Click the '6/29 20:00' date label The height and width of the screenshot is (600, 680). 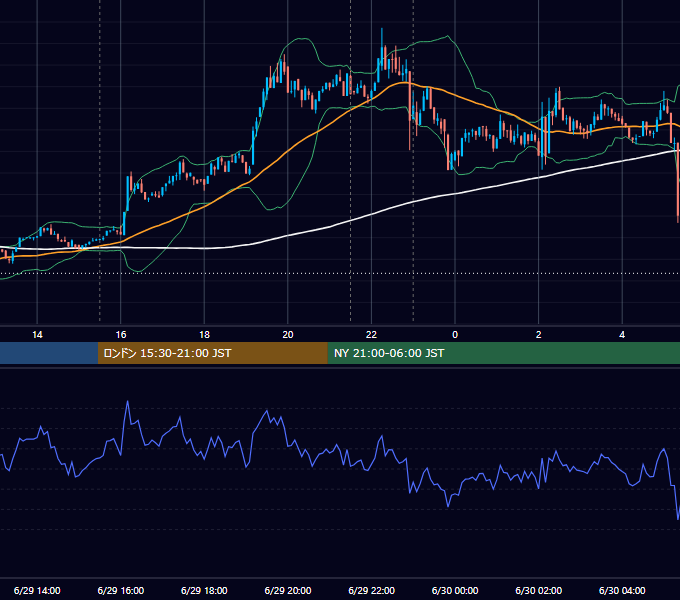(x=288, y=590)
